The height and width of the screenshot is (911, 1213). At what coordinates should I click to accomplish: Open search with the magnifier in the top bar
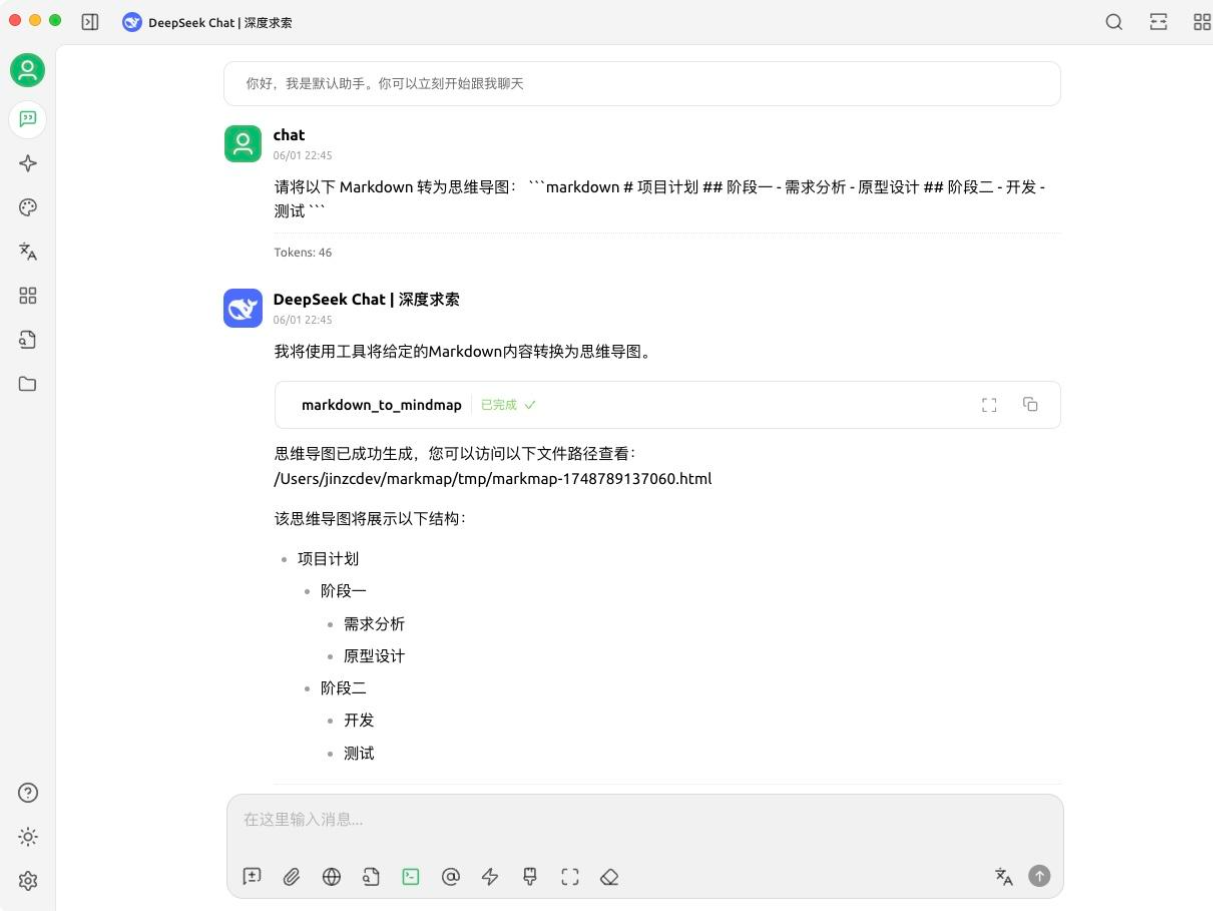1113,21
